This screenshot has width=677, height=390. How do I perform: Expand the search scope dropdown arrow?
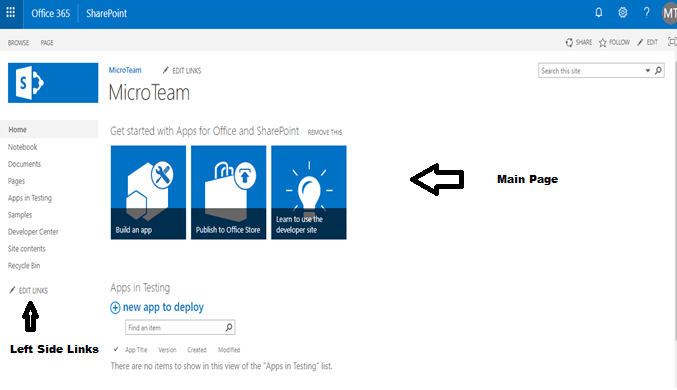point(648,70)
